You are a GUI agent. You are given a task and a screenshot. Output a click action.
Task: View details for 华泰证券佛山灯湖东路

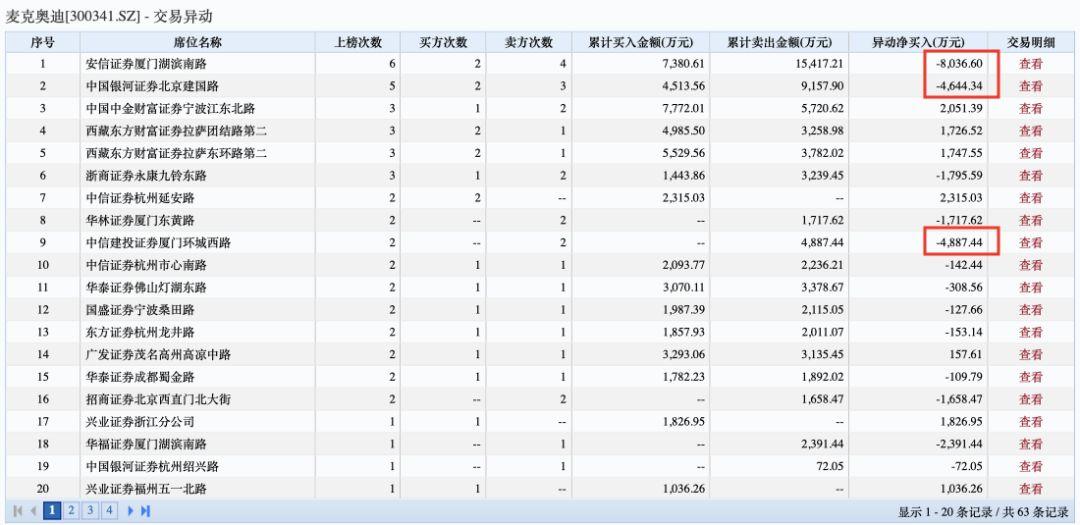pyautogui.click(x=1030, y=288)
